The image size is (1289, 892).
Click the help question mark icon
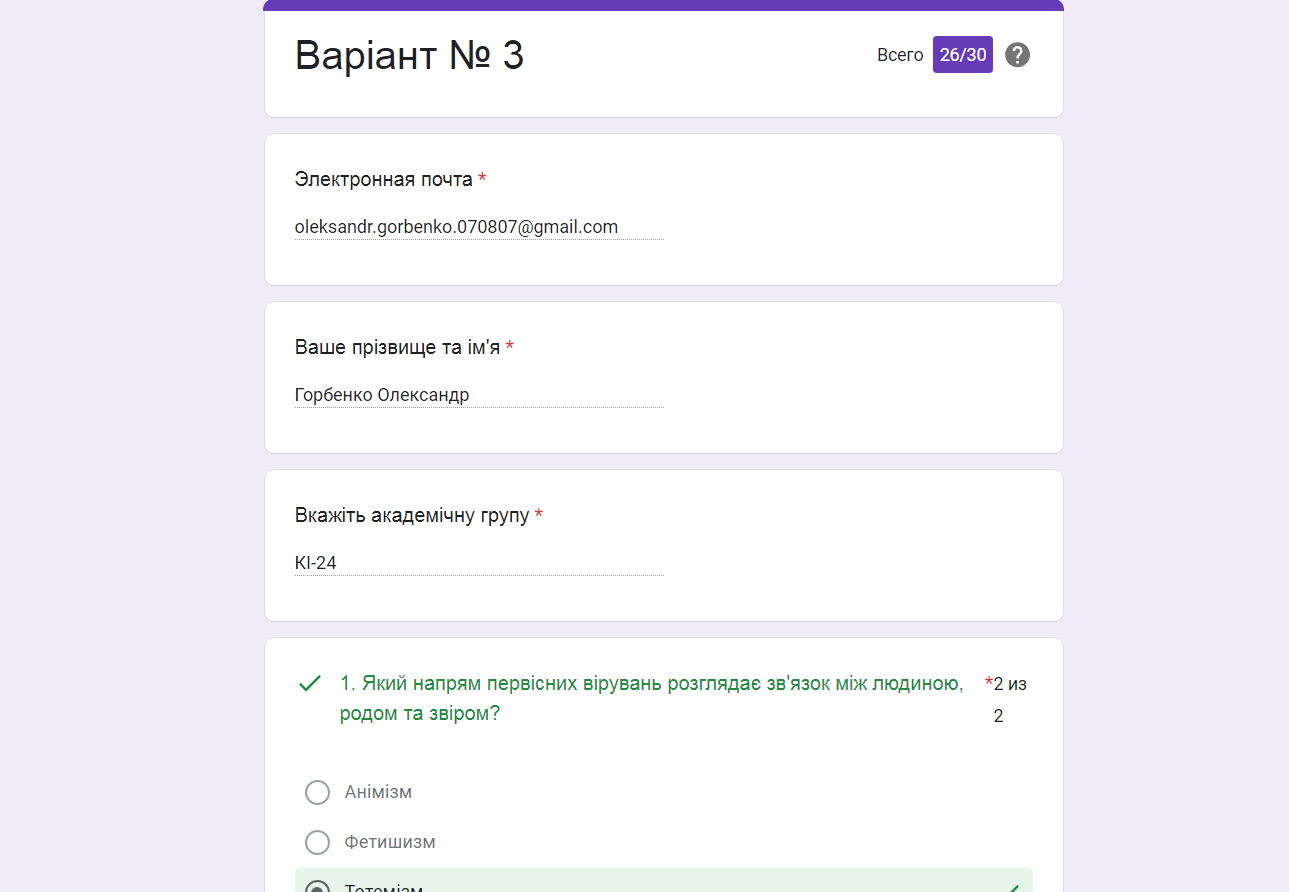[1017, 55]
